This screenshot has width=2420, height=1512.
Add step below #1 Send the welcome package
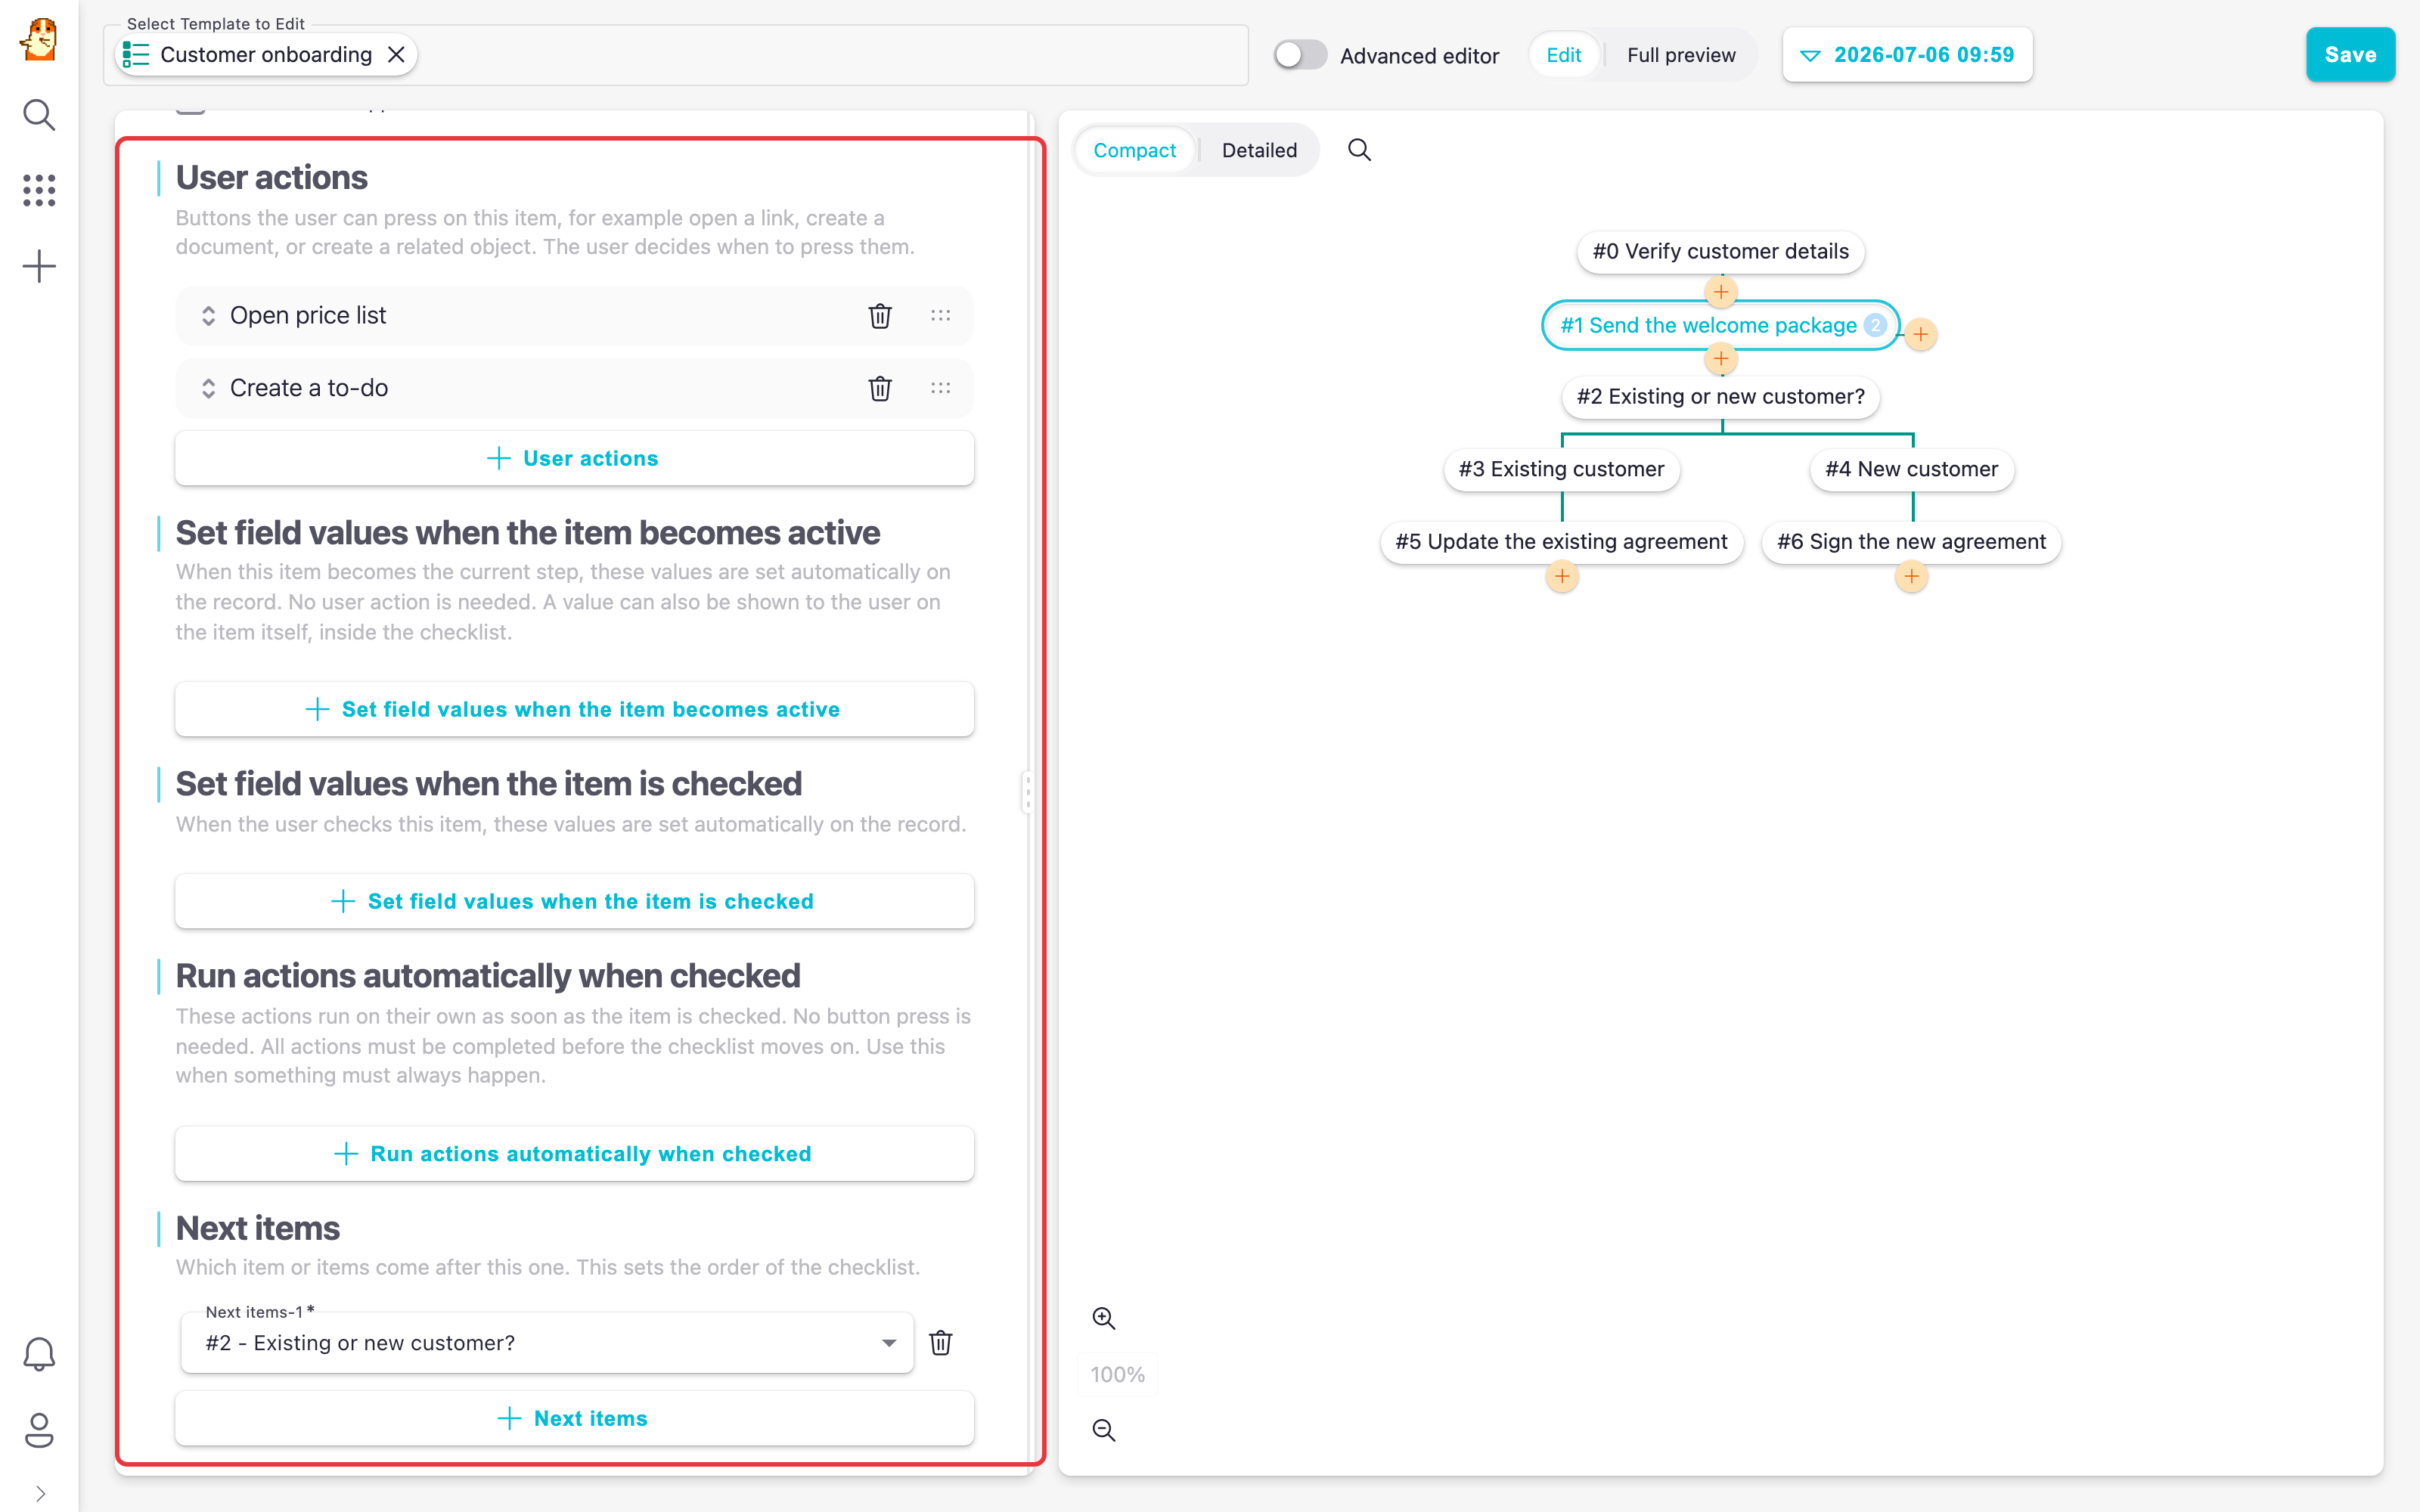[1720, 358]
